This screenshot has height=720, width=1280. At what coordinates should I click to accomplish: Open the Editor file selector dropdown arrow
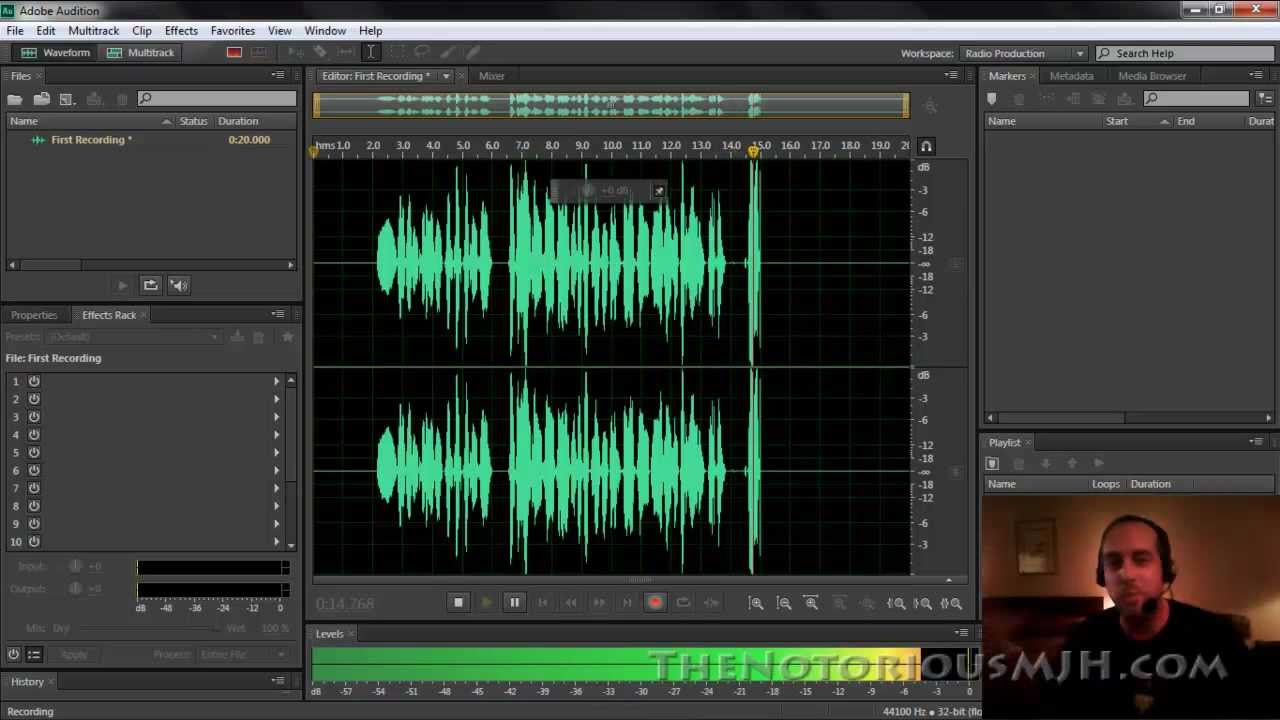(x=446, y=76)
